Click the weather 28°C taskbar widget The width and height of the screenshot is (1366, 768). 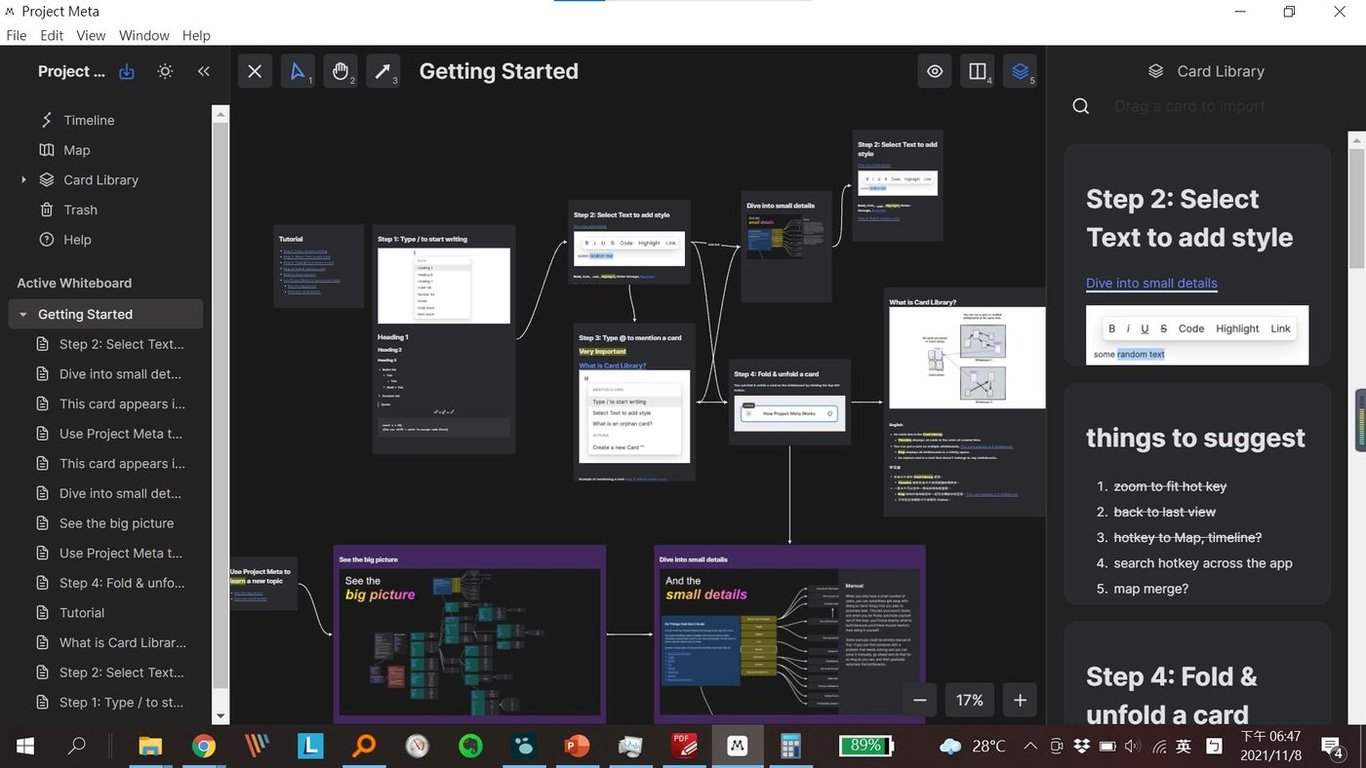(973, 746)
